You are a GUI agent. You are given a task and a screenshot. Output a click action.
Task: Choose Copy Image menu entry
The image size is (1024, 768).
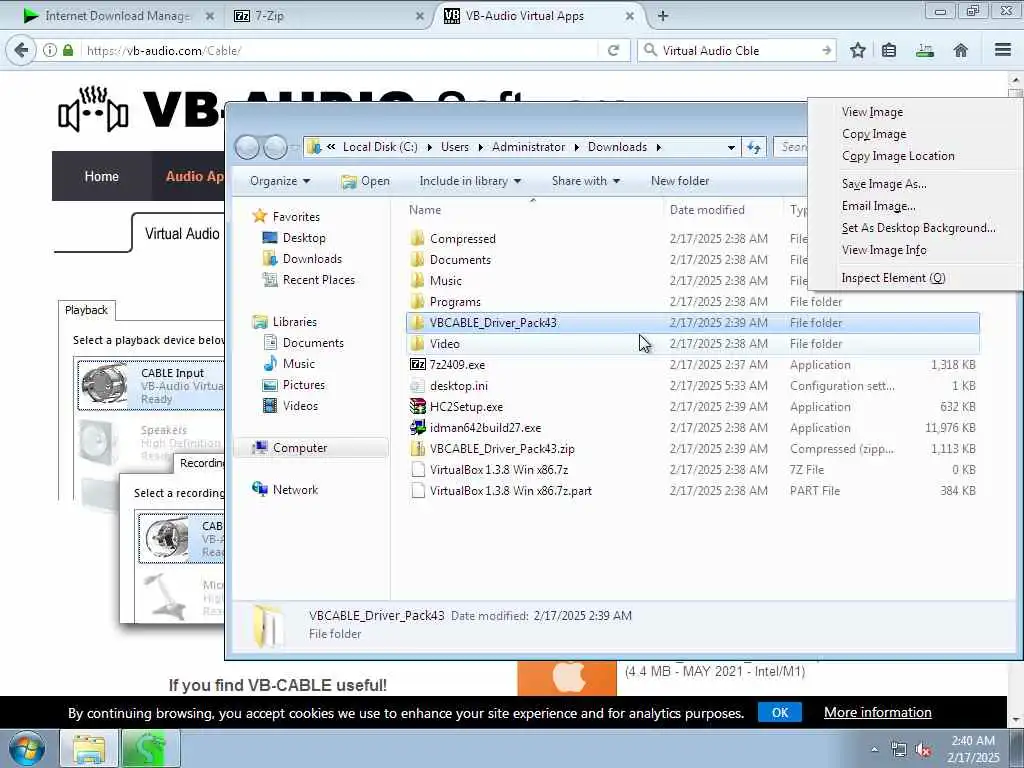tap(874, 134)
